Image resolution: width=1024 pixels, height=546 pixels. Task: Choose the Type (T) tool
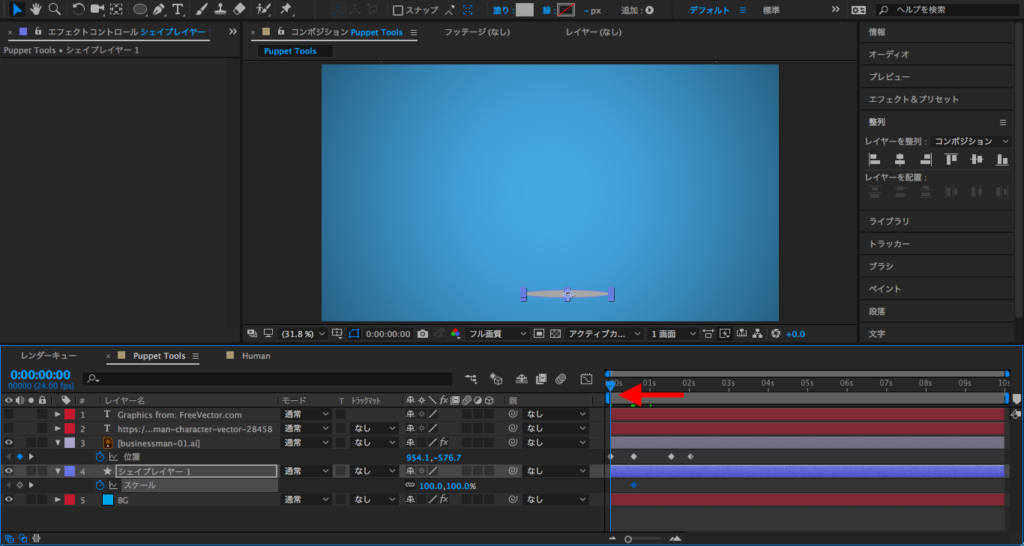178,10
